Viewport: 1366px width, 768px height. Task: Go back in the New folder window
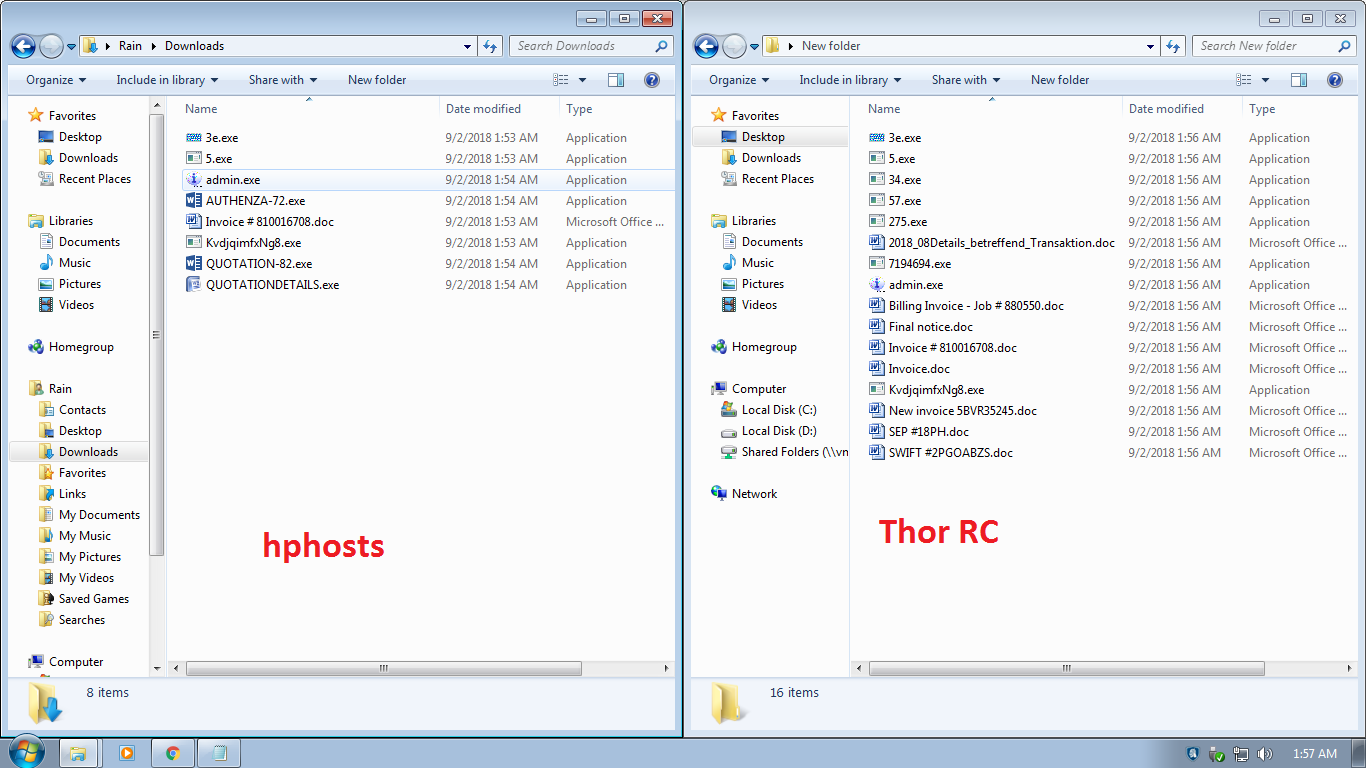pyautogui.click(x=706, y=46)
